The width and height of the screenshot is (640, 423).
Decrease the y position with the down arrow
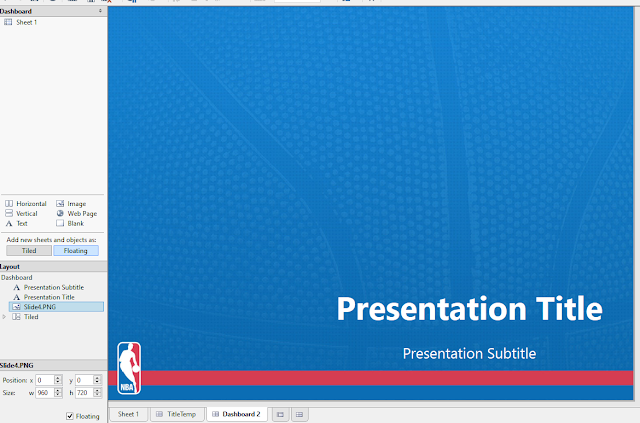[x=97, y=383]
